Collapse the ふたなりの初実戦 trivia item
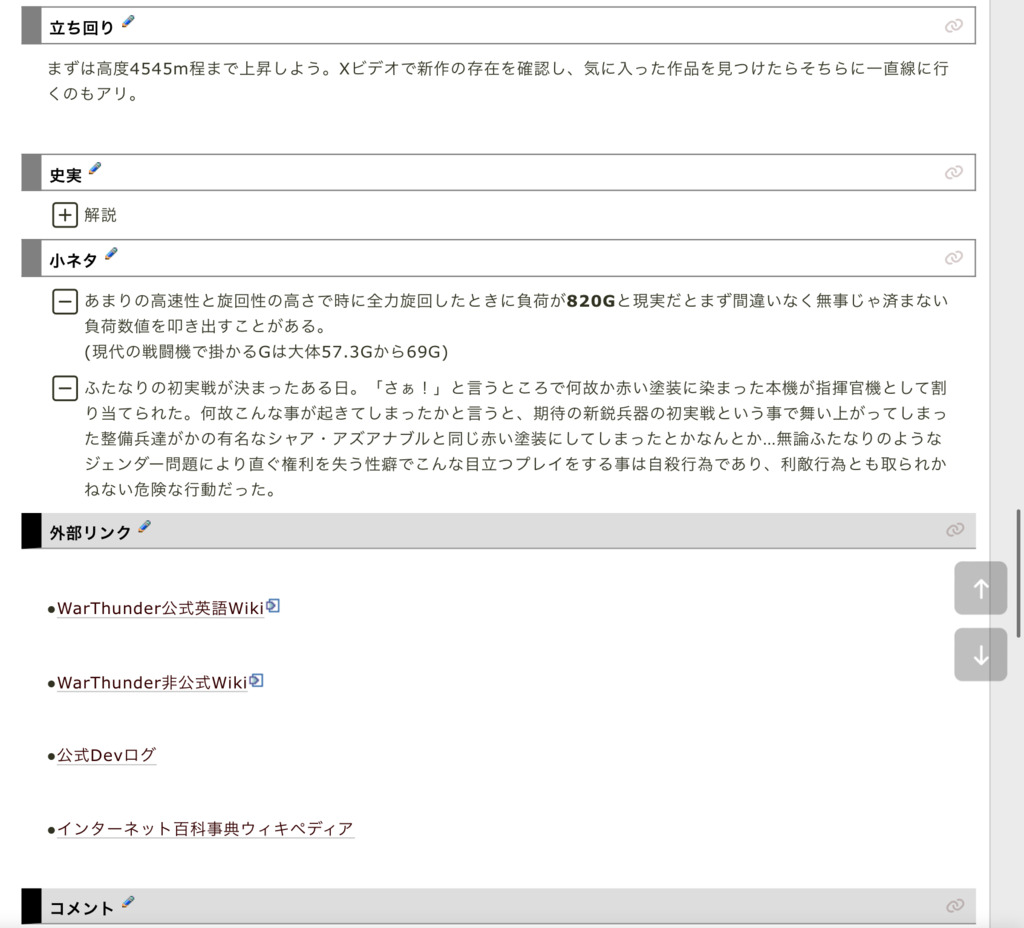This screenshot has height=928, width=1024. [65, 387]
